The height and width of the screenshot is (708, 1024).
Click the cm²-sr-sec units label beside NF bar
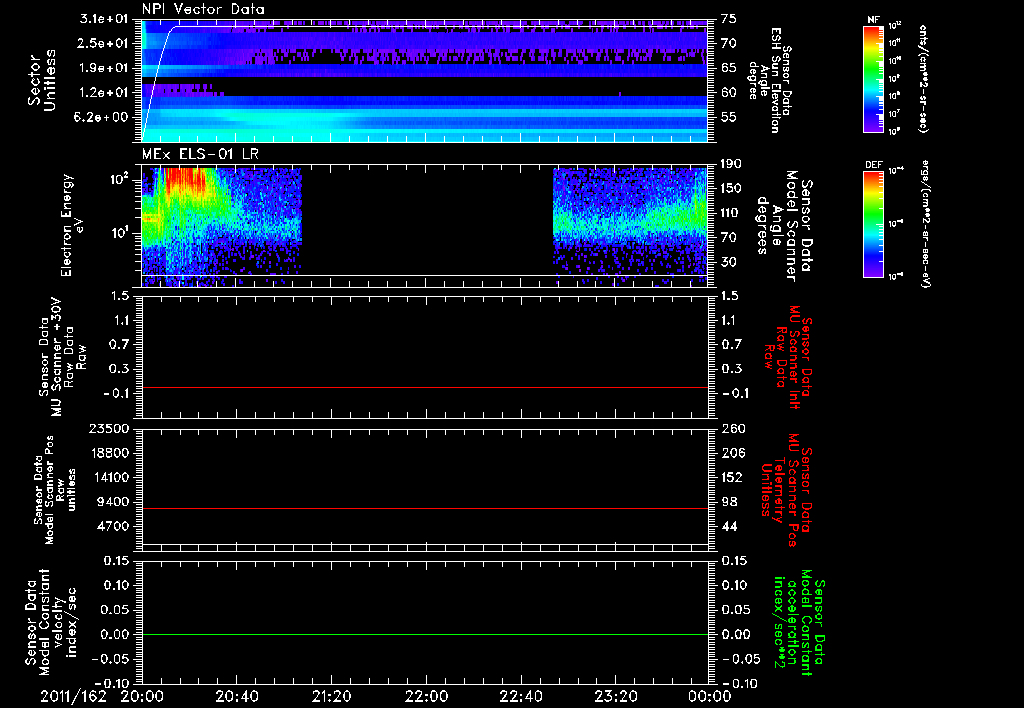923,79
